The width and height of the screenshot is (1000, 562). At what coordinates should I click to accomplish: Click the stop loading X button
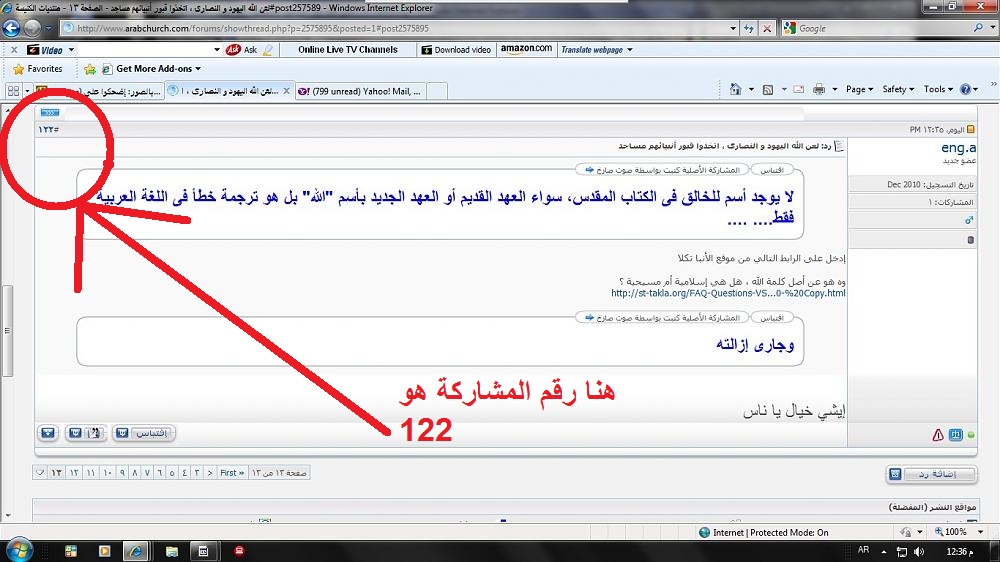tap(766, 28)
